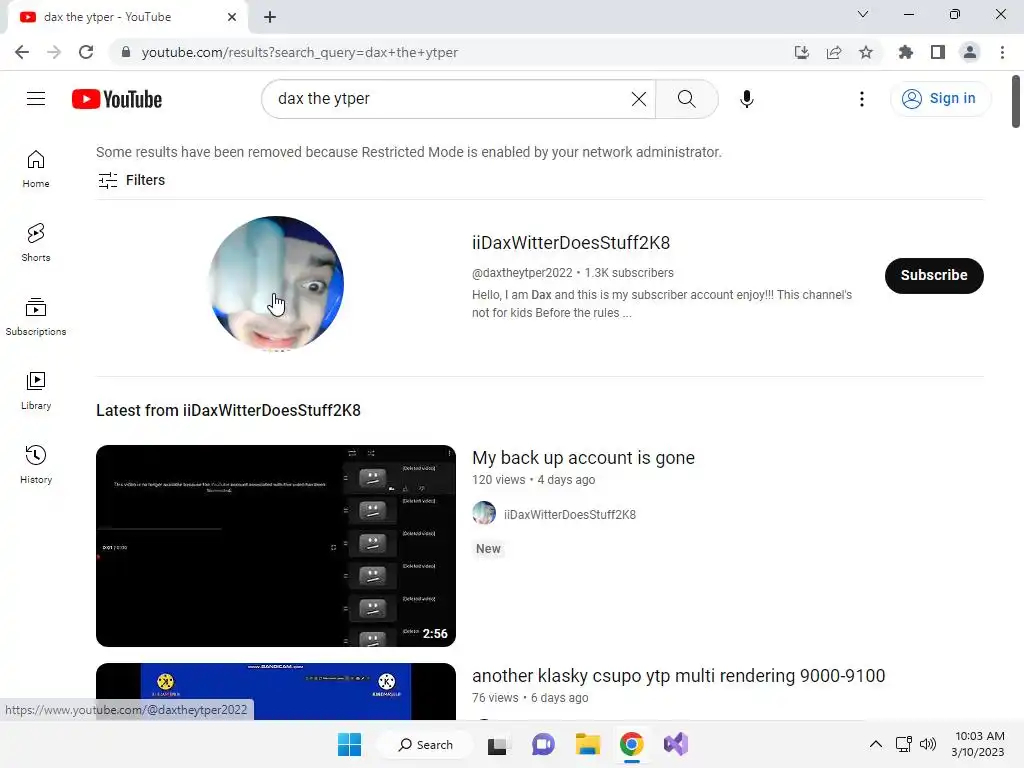Image resolution: width=1024 pixels, height=768 pixels.
Task: Open the YouTube hamburger guide menu
Action: (36, 99)
